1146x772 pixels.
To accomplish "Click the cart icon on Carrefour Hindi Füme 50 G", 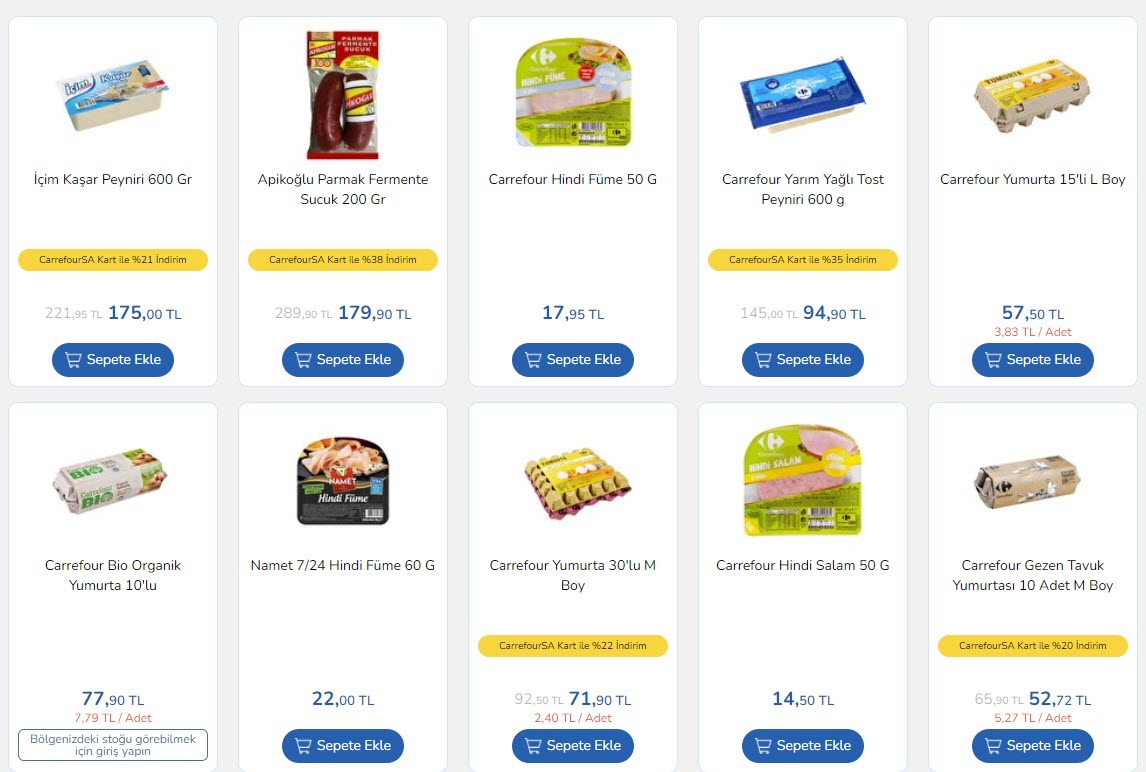I will coord(535,359).
